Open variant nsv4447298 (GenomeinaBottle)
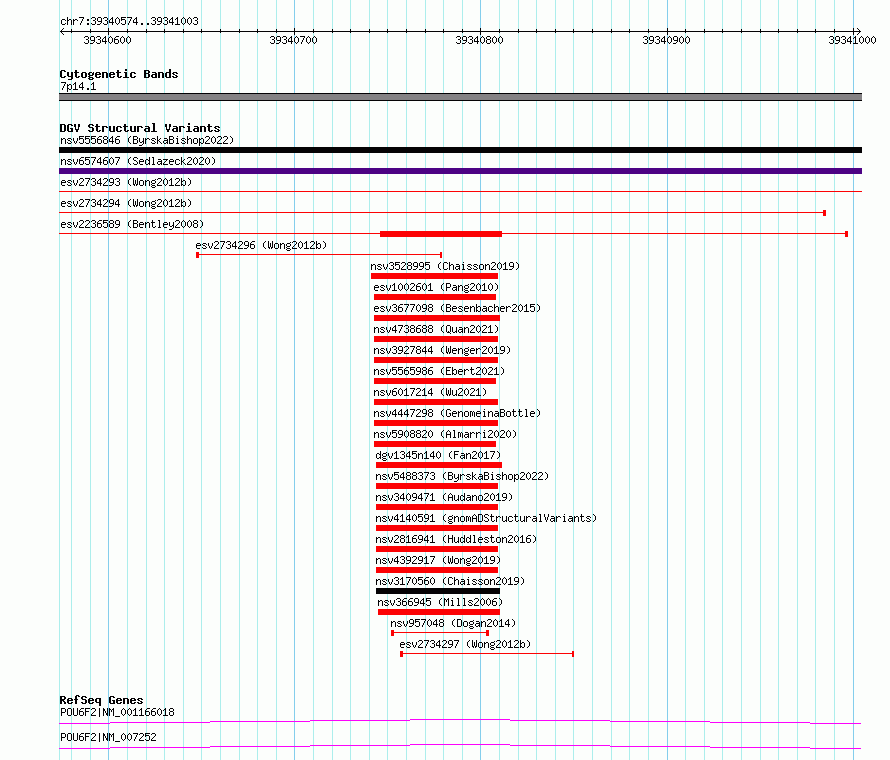 tap(457, 413)
